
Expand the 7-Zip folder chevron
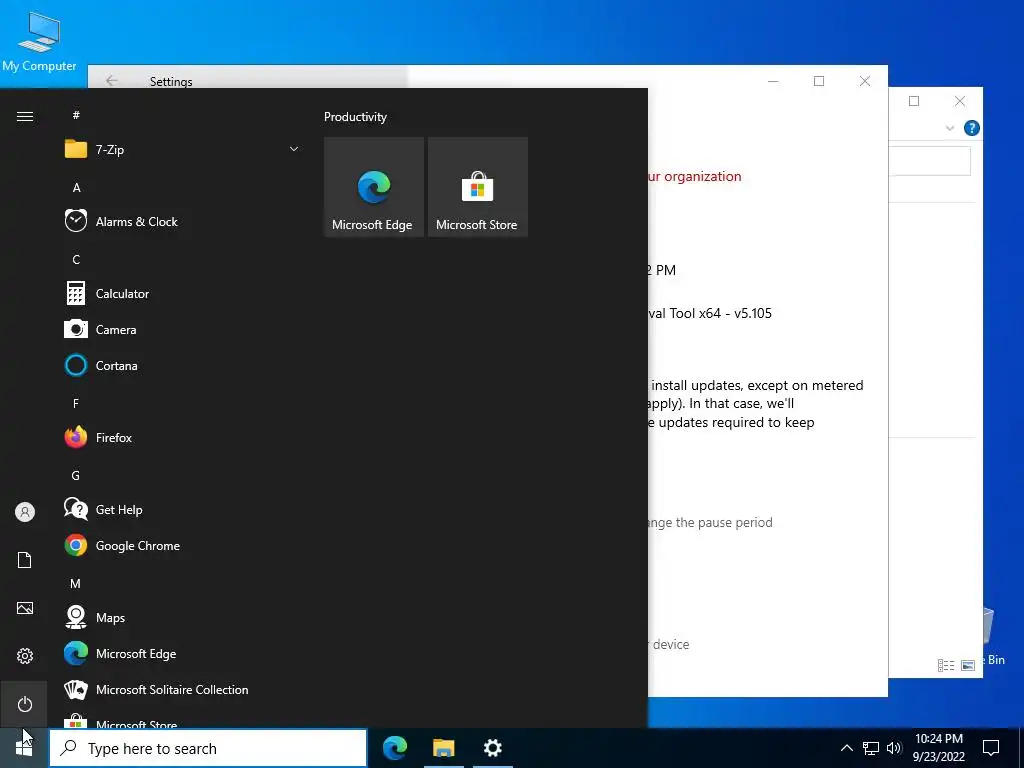click(x=294, y=150)
